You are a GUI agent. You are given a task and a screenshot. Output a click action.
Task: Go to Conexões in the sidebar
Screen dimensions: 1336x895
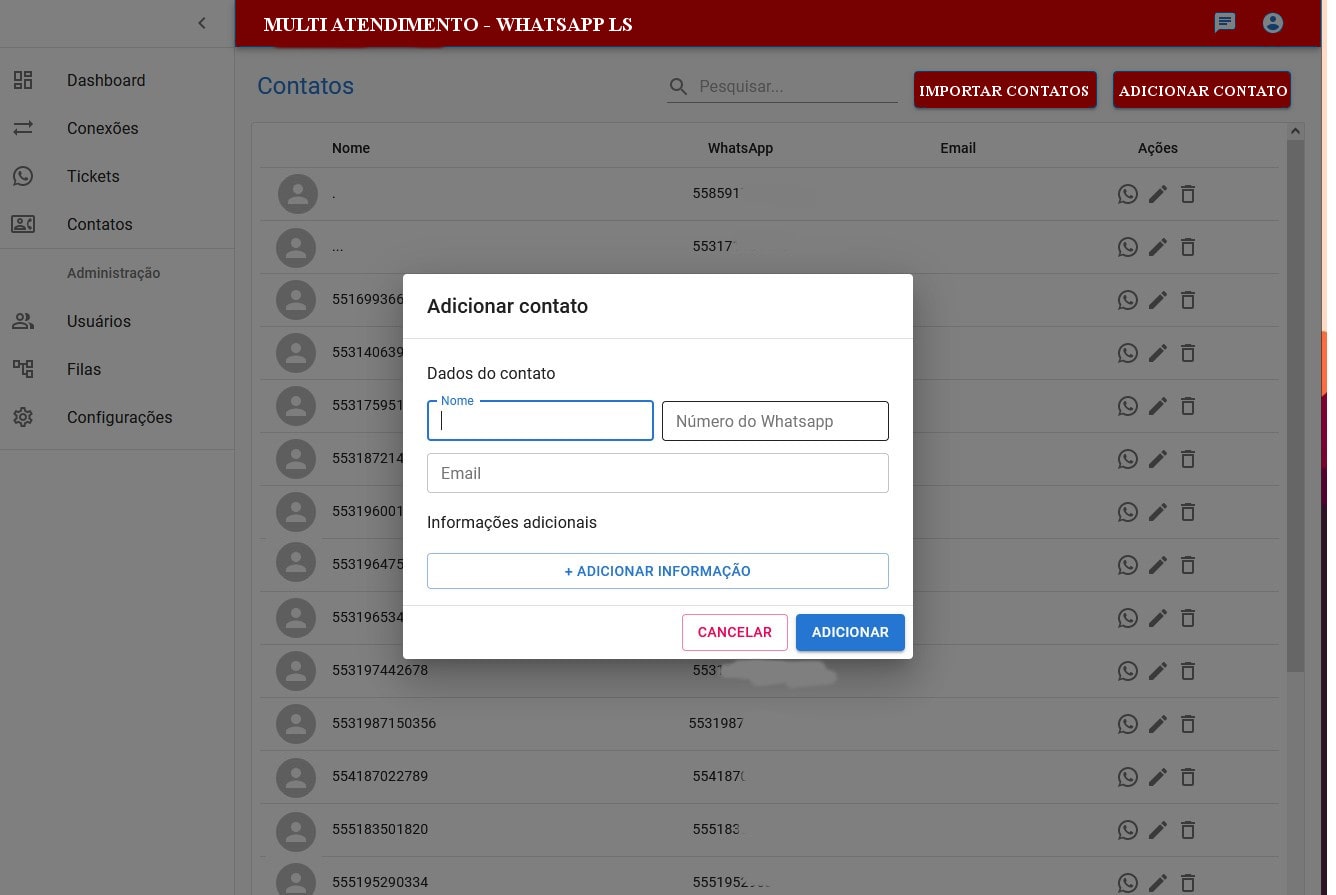pyautogui.click(x=117, y=128)
